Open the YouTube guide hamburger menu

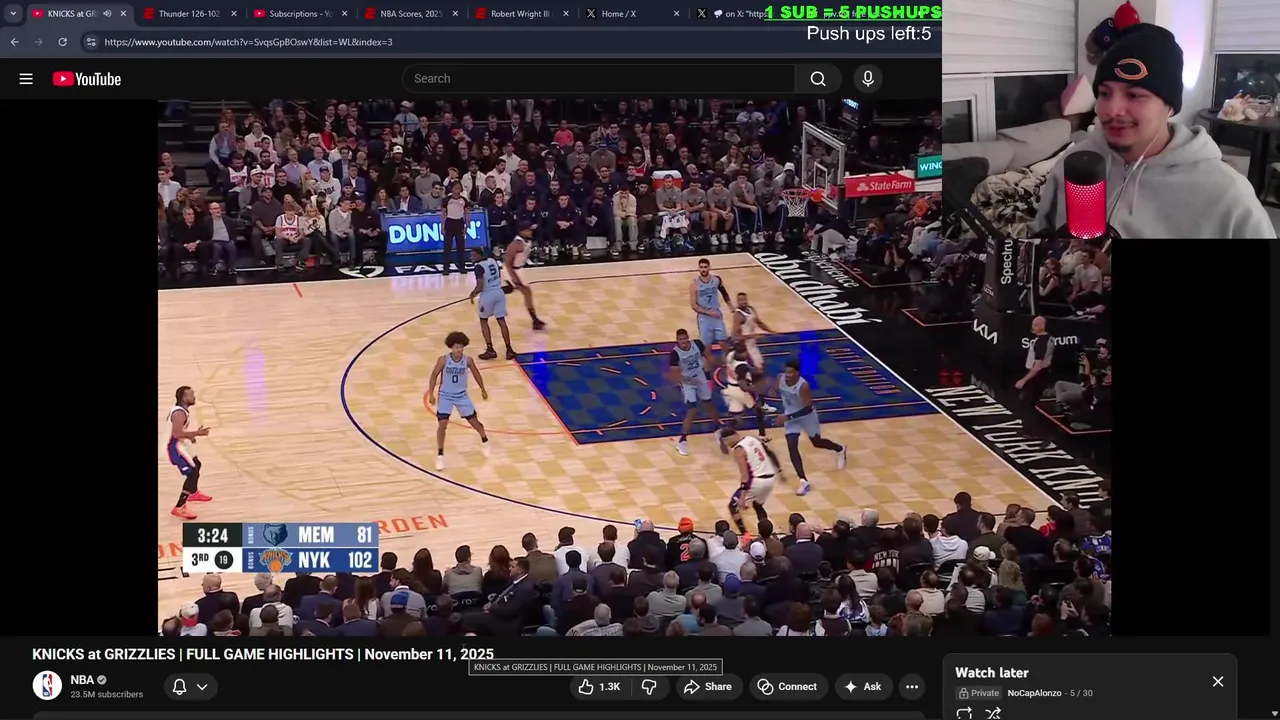(x=26, y=79)
